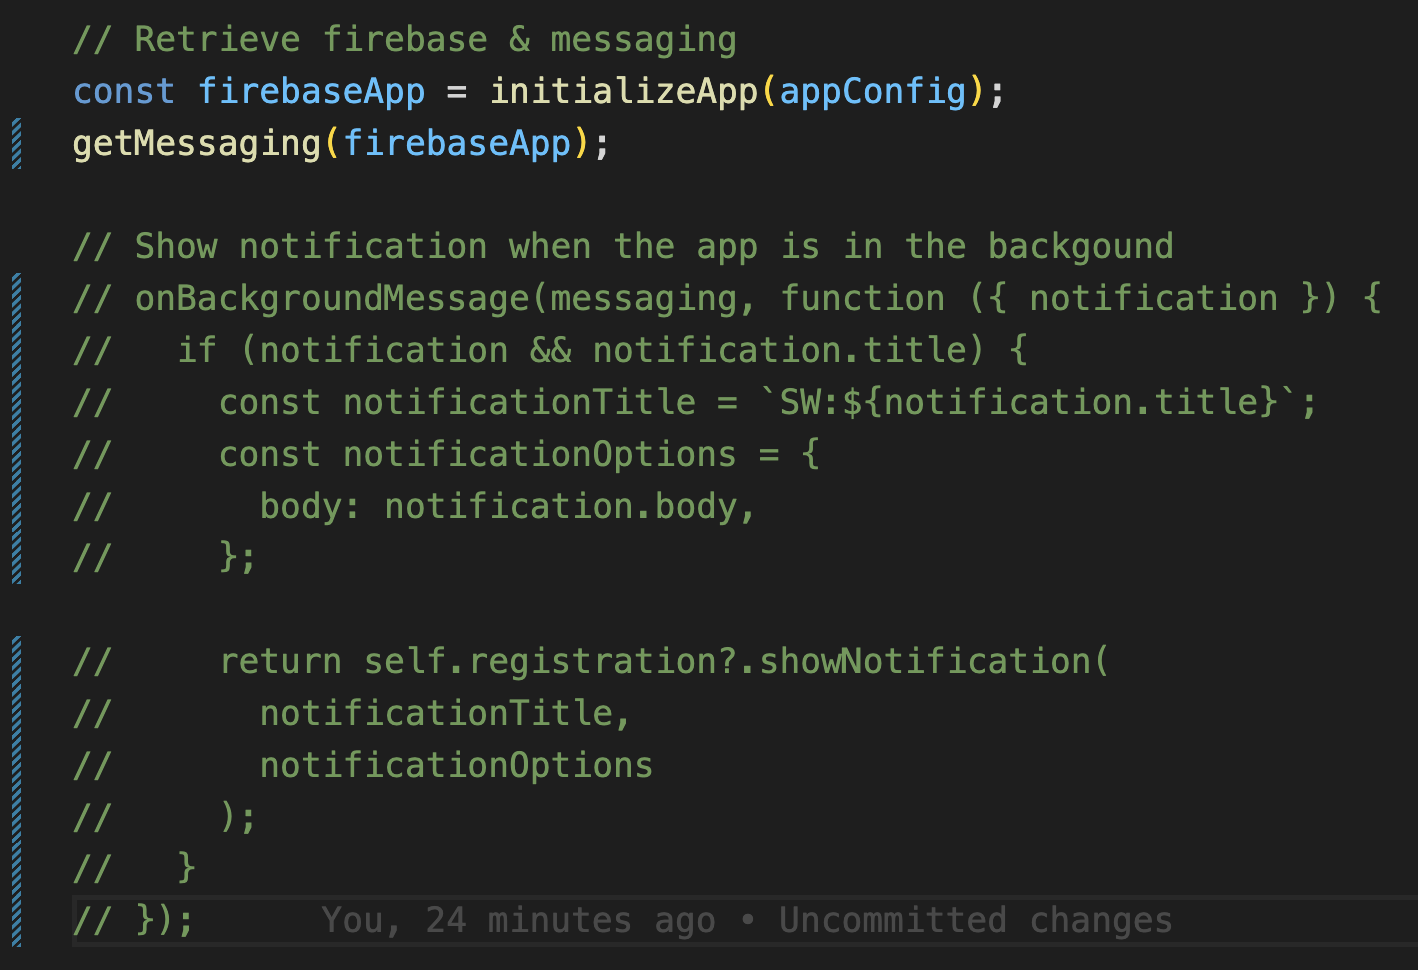Select firebaseApp in the const declaration
Screen dimensions: 1418x970
311,92
